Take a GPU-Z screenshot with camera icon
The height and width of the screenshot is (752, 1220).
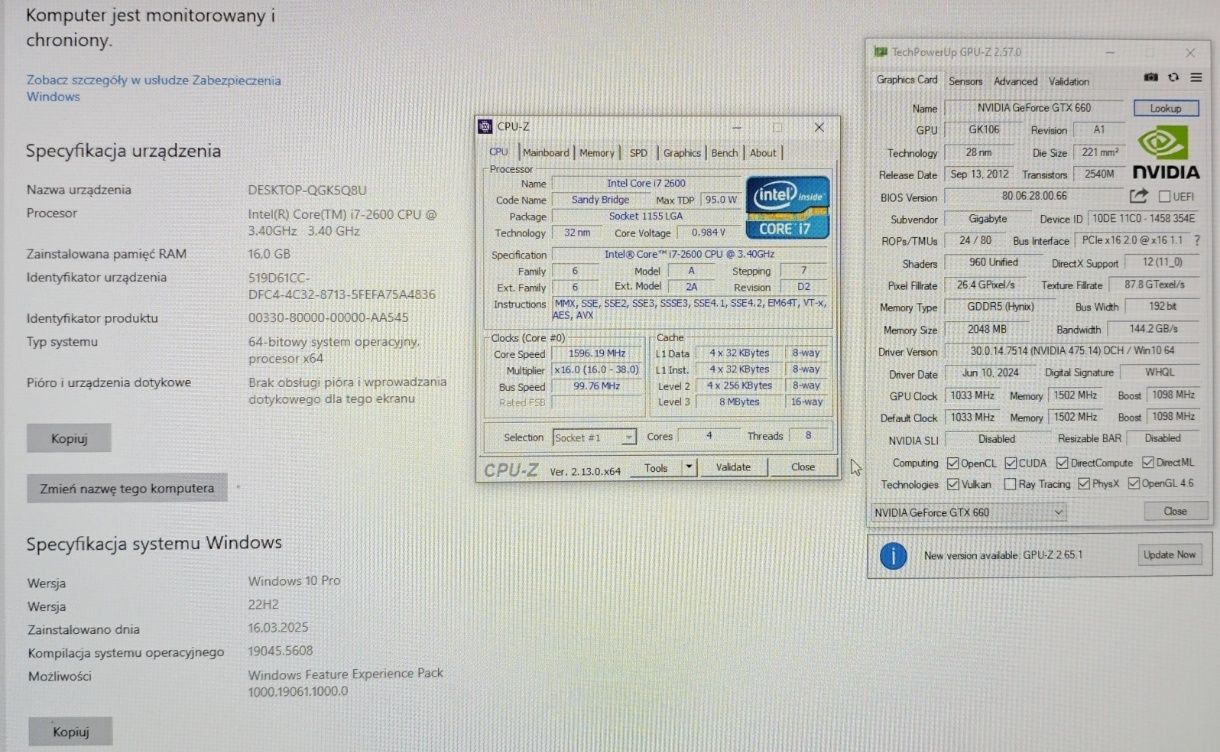coord(1151,77)
